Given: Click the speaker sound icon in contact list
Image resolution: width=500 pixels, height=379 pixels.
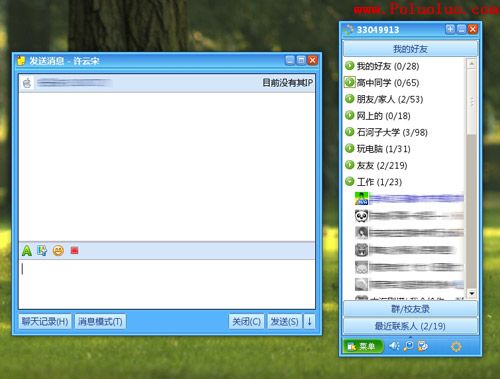Looking at the screenshot, I should pyautogui.click(x=394, y=346).
